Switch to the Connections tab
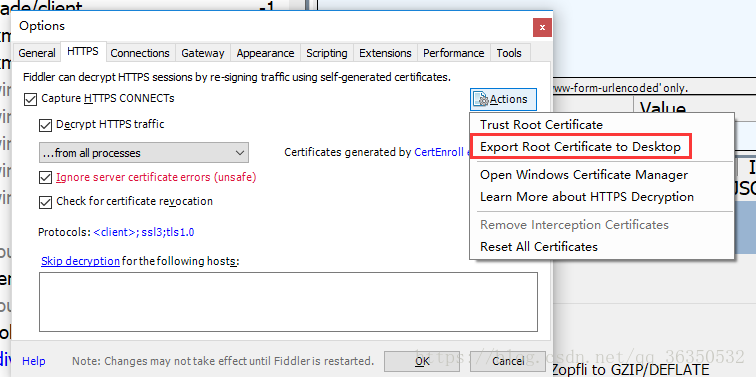Viewport: 756px width, 377px height. (140, 53)
